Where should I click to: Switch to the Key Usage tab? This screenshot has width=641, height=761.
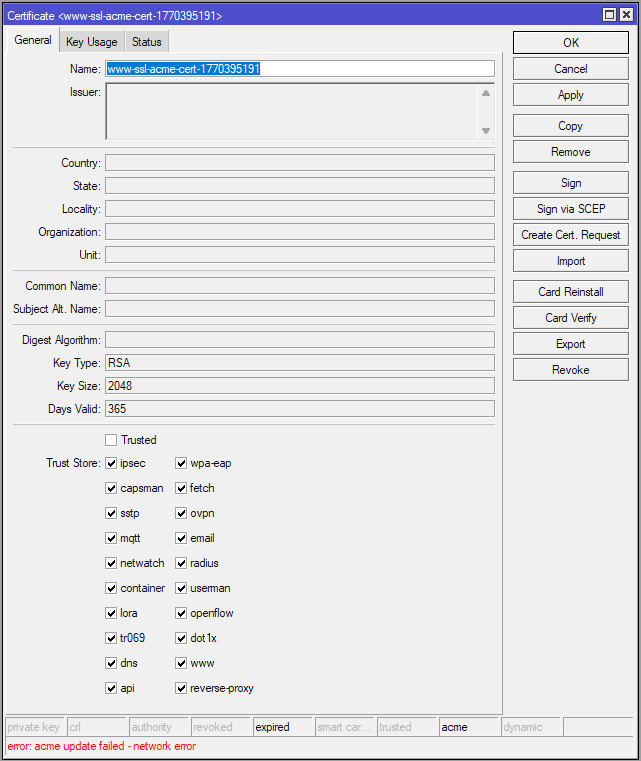pyautogui.click(x=91, y=42)
